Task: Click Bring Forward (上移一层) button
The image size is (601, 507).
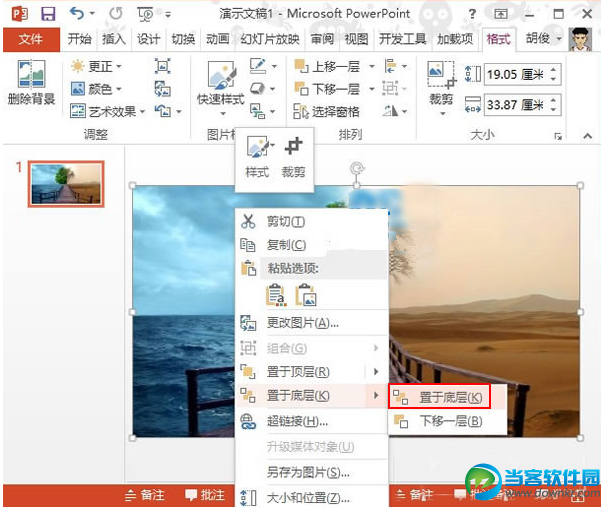Action: click(x=327, y=66)
